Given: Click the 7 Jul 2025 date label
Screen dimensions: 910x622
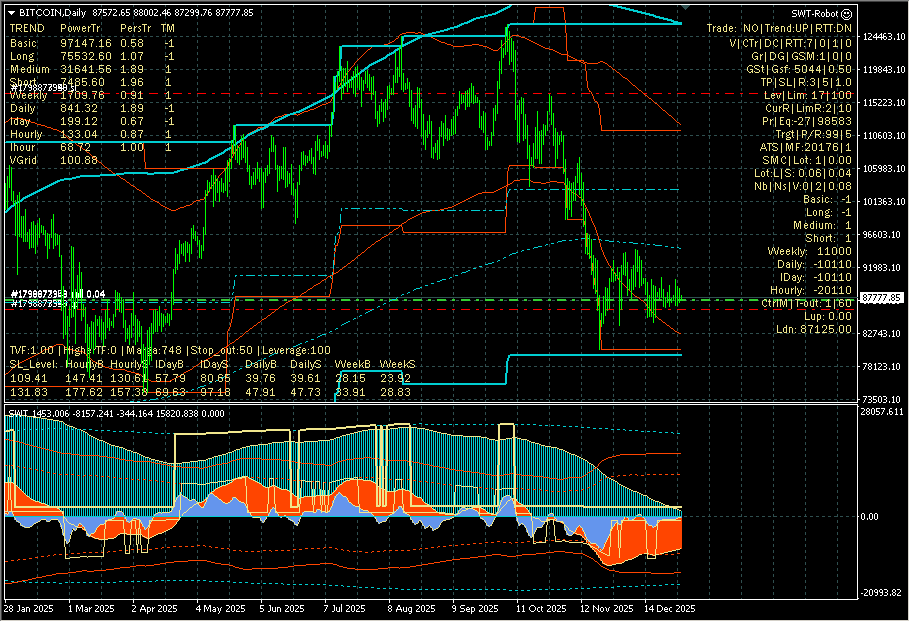Looking at the screenshot, I should (345, 609).
